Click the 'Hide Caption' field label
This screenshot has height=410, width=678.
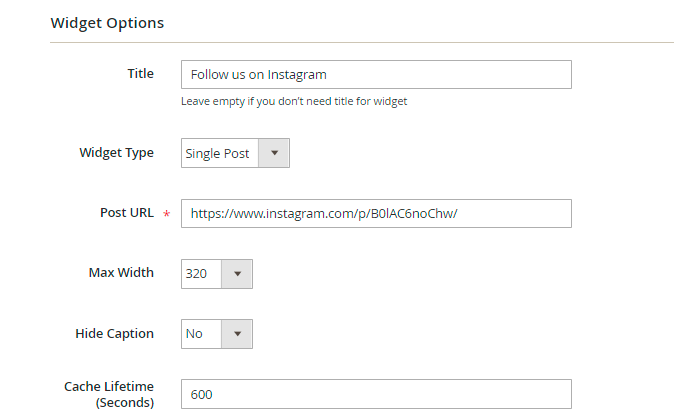click(x=114, y=333)
